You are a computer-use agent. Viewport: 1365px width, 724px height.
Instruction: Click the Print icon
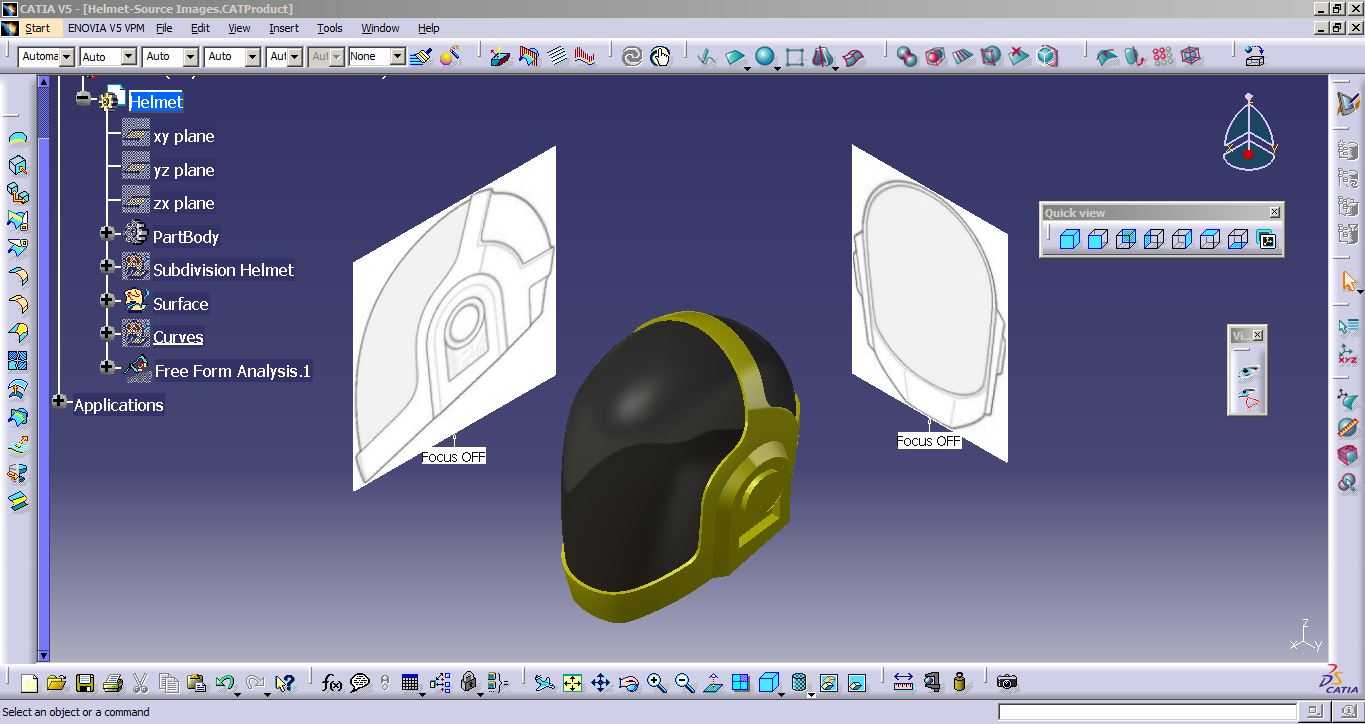113,683
